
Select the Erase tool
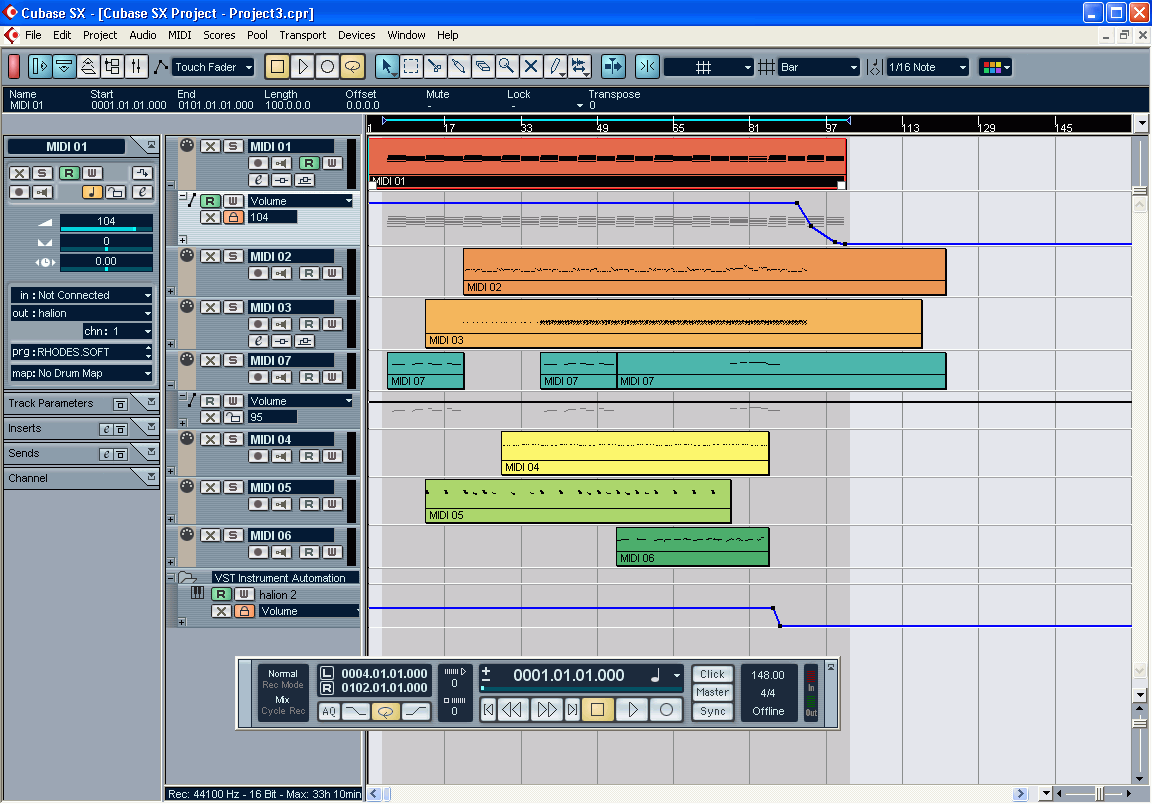(483, 67)
